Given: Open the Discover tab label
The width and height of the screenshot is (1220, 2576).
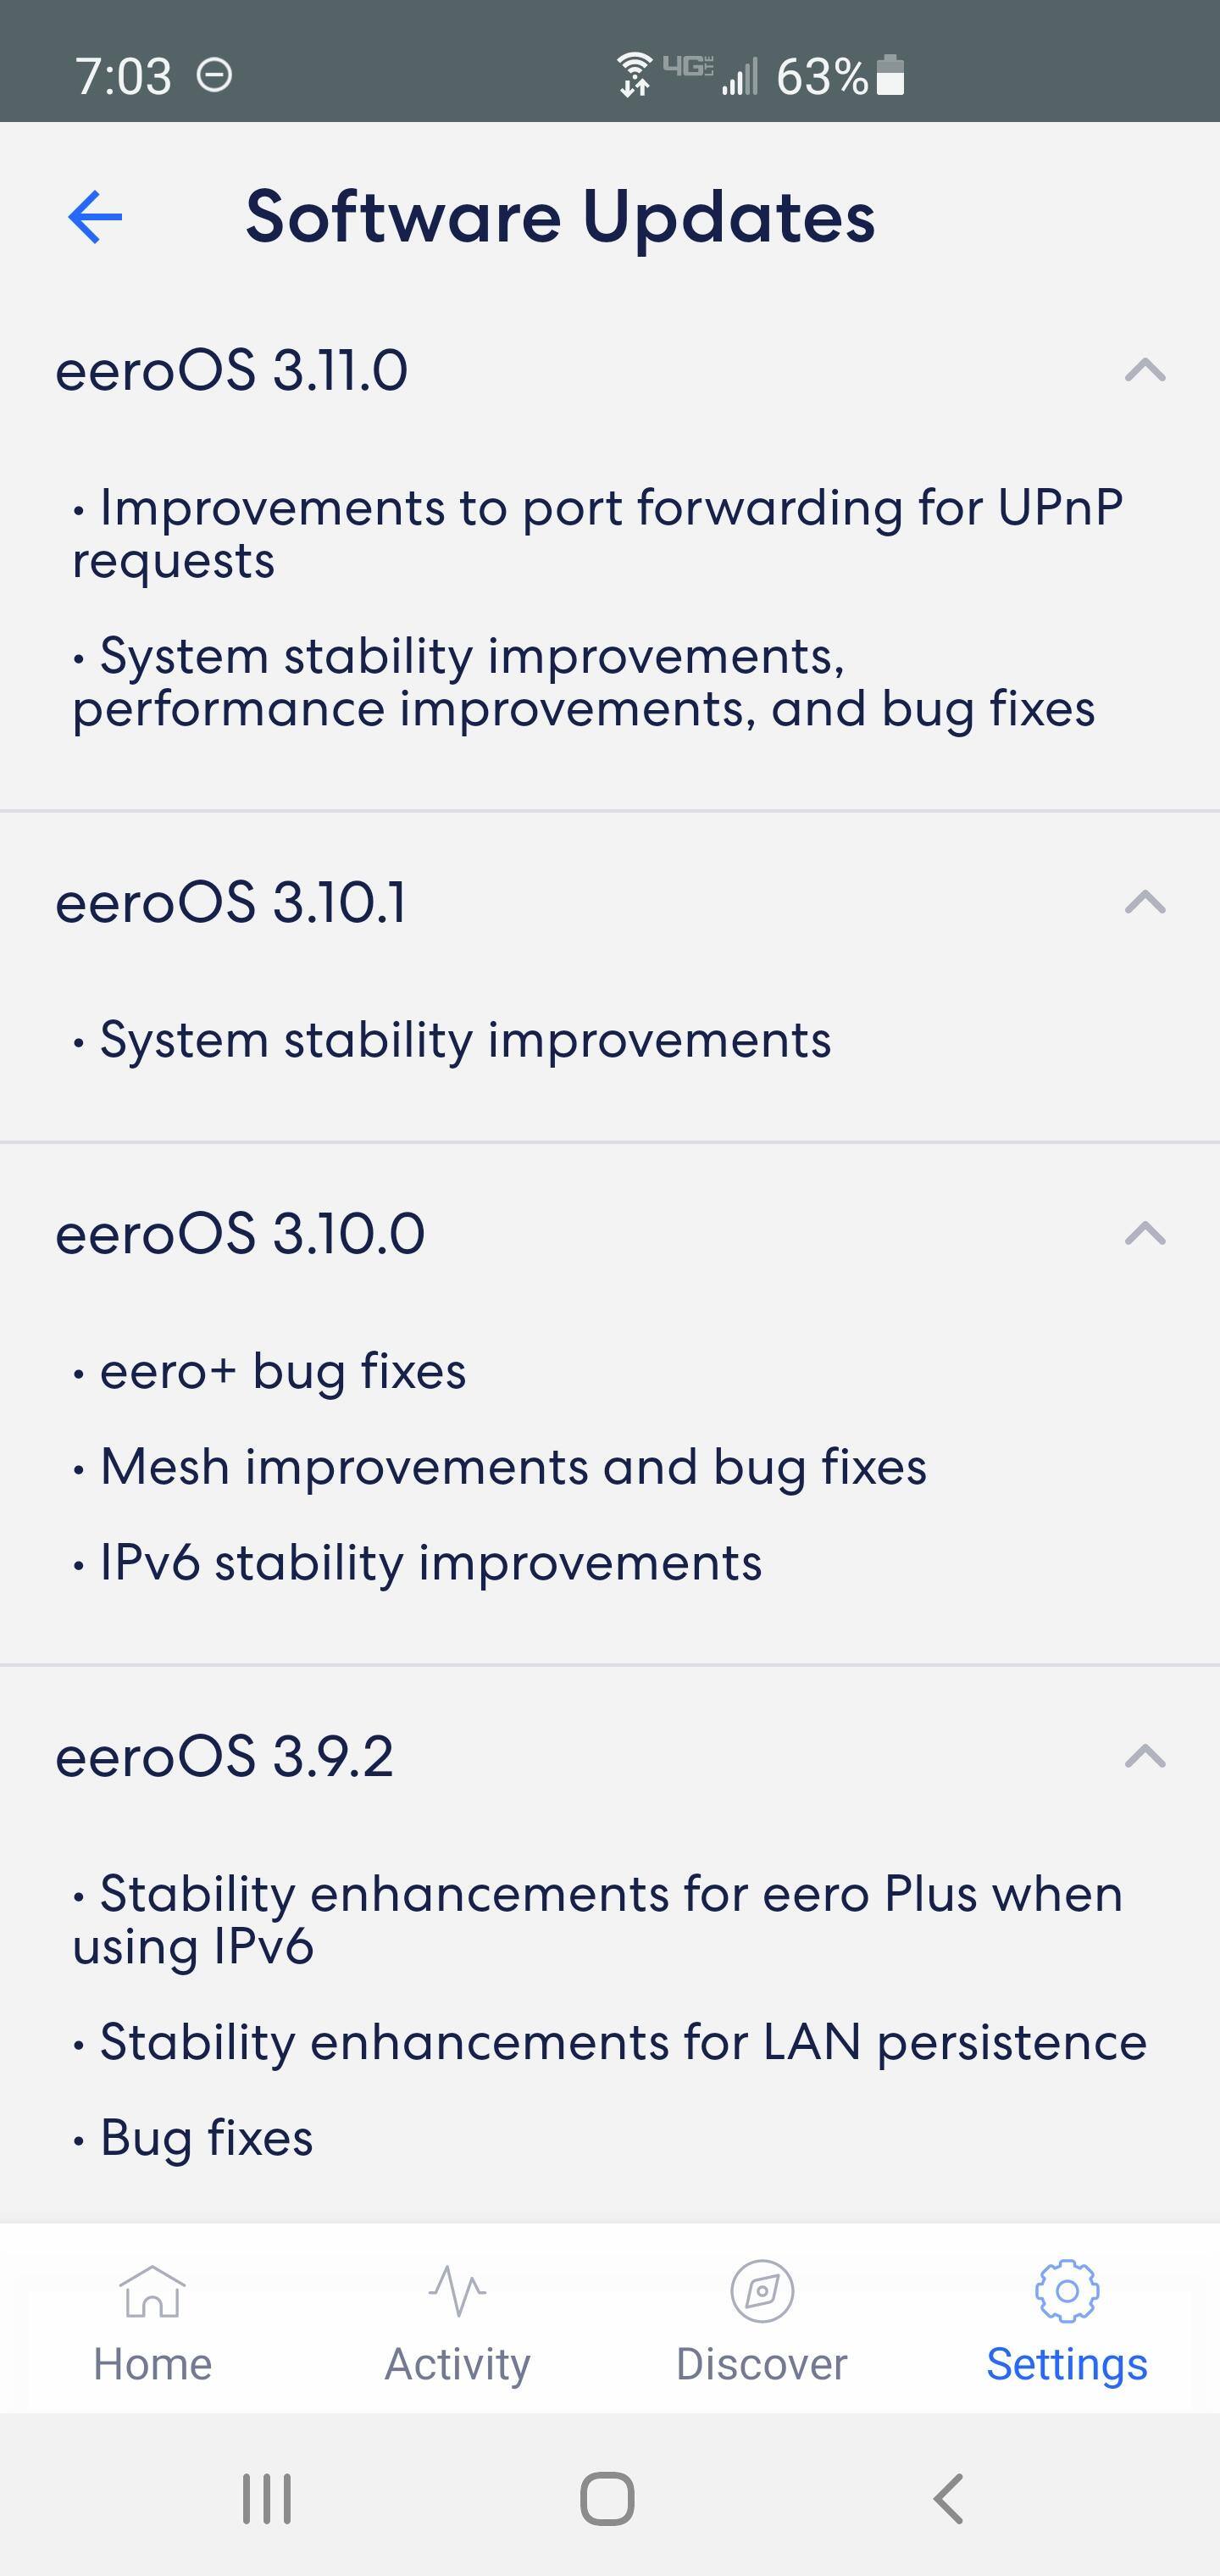Looking at the screenshot, I should 762,2365.
